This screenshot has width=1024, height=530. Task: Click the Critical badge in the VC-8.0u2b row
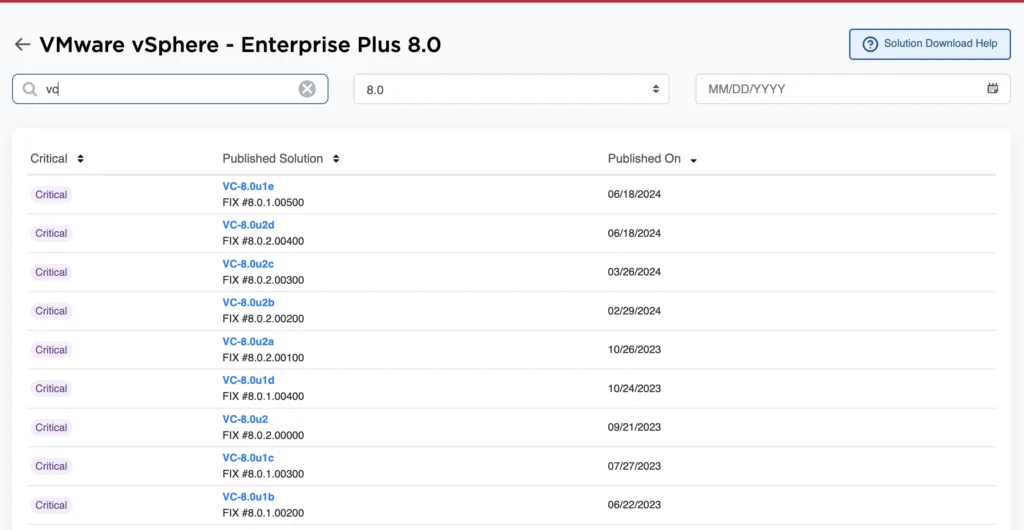[x=51, y=311]
